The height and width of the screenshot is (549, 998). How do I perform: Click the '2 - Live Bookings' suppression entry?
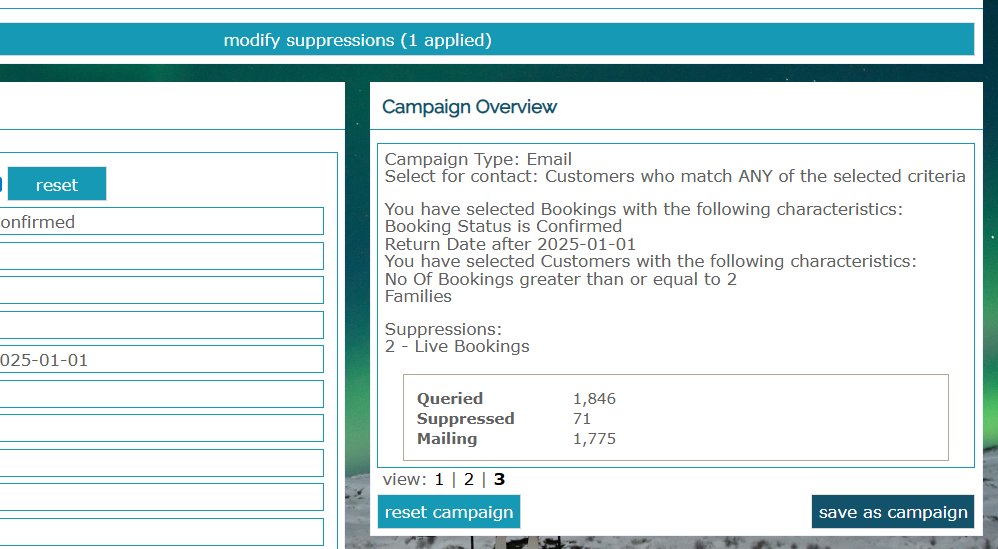pyautogui.click(x=457, y=346)
